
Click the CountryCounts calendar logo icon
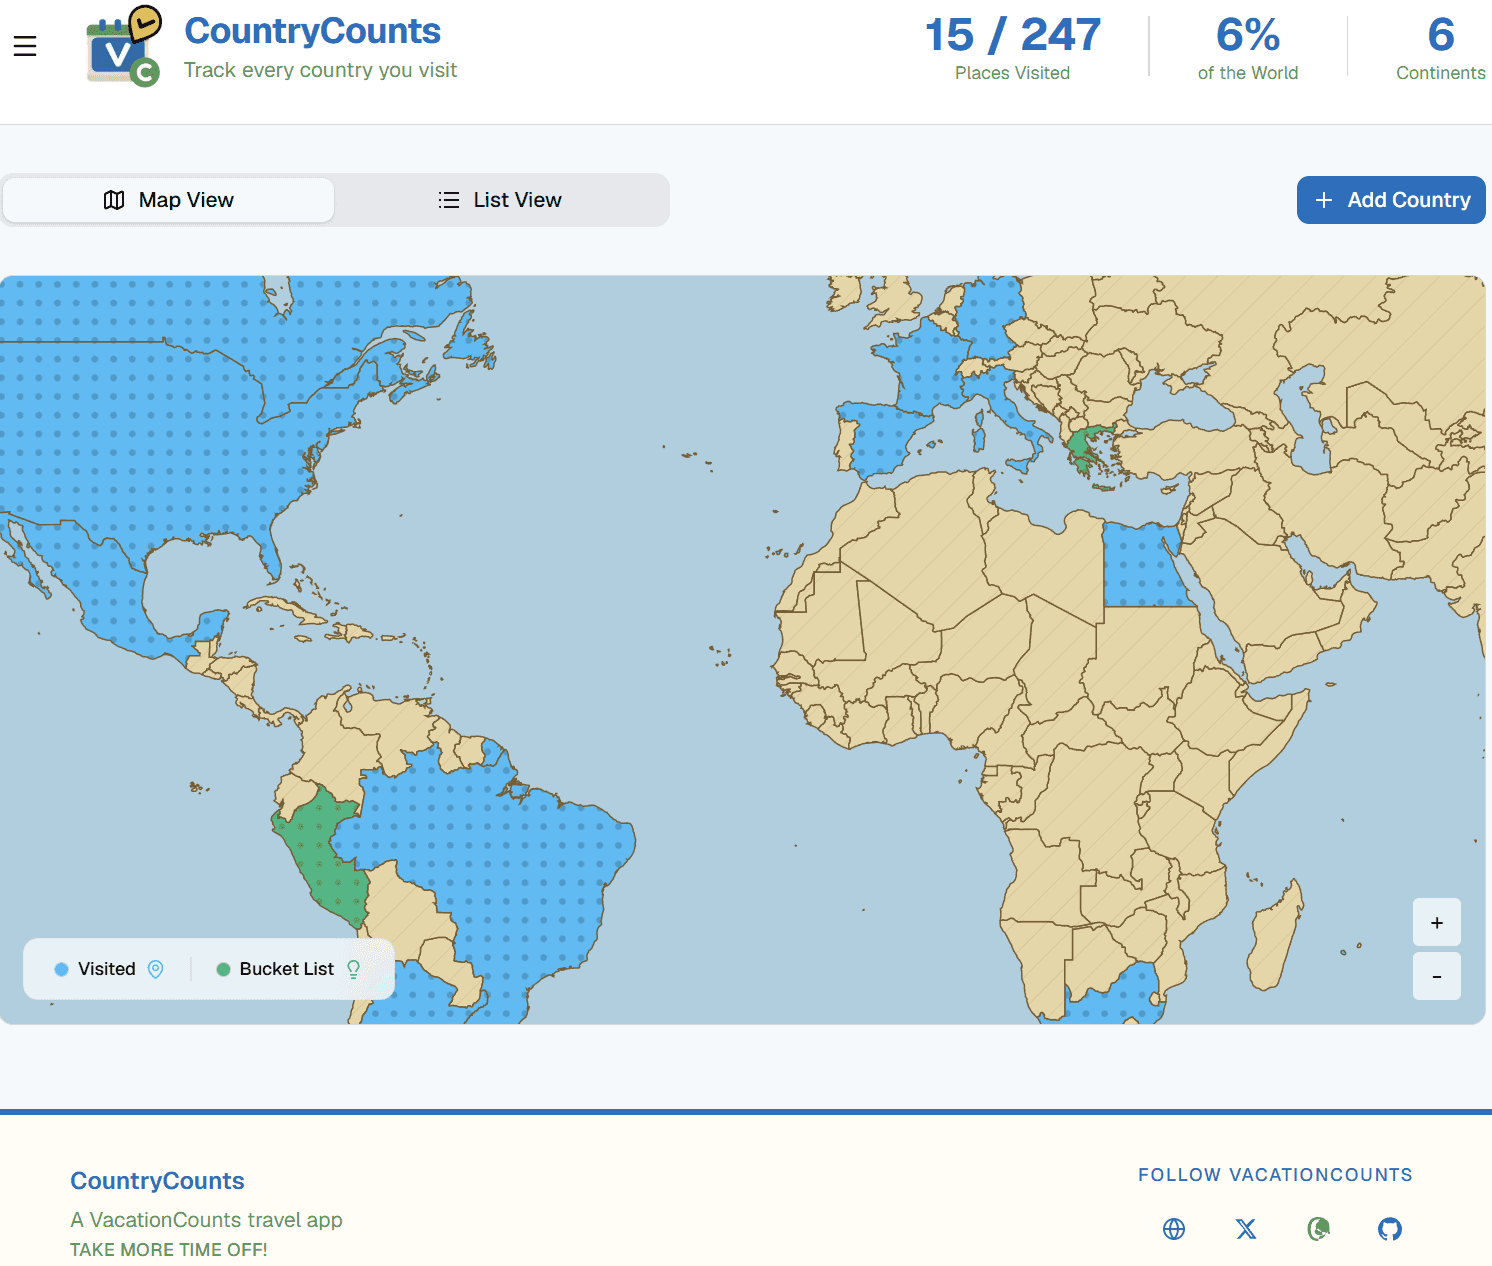pyautogui.click(x=124, y=46)
